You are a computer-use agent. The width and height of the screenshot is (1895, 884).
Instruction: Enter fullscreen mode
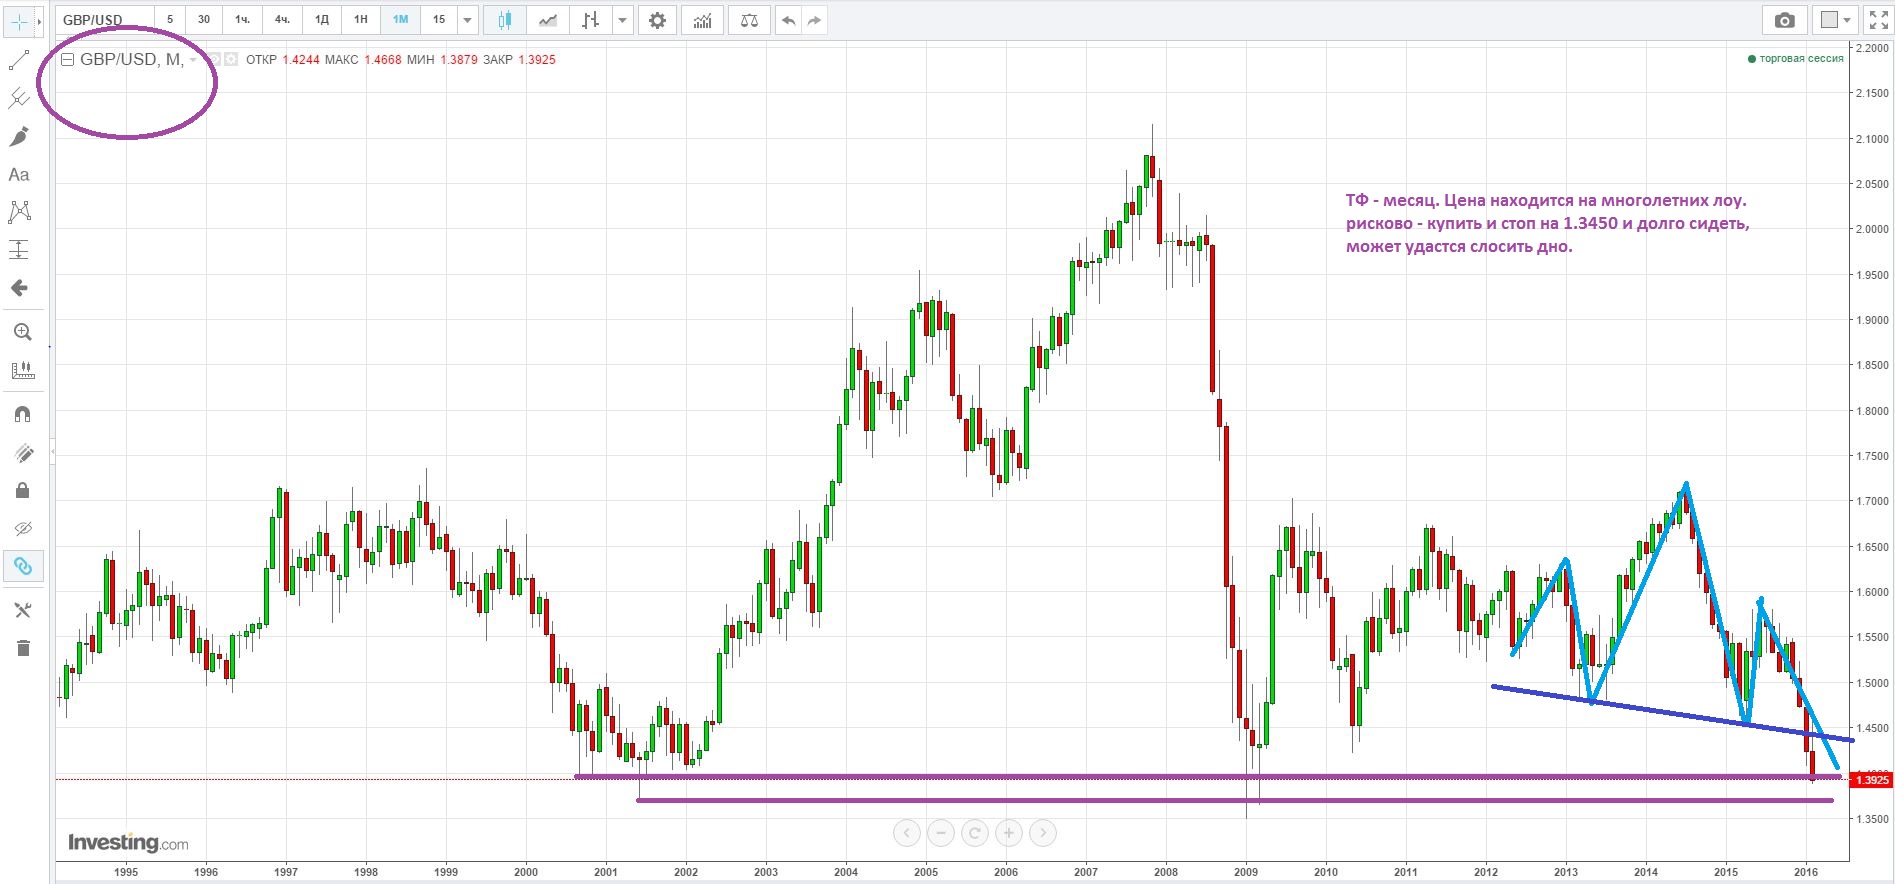pyautogui.click(x=1878, y=20)
